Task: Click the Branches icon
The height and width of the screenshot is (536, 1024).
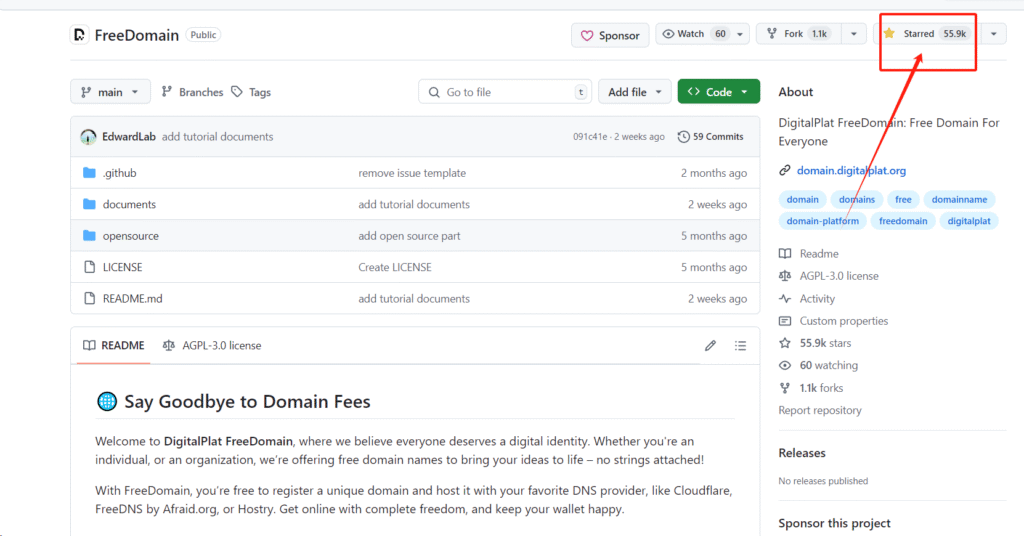Action: pyautogui.click(x=167, y=92)
